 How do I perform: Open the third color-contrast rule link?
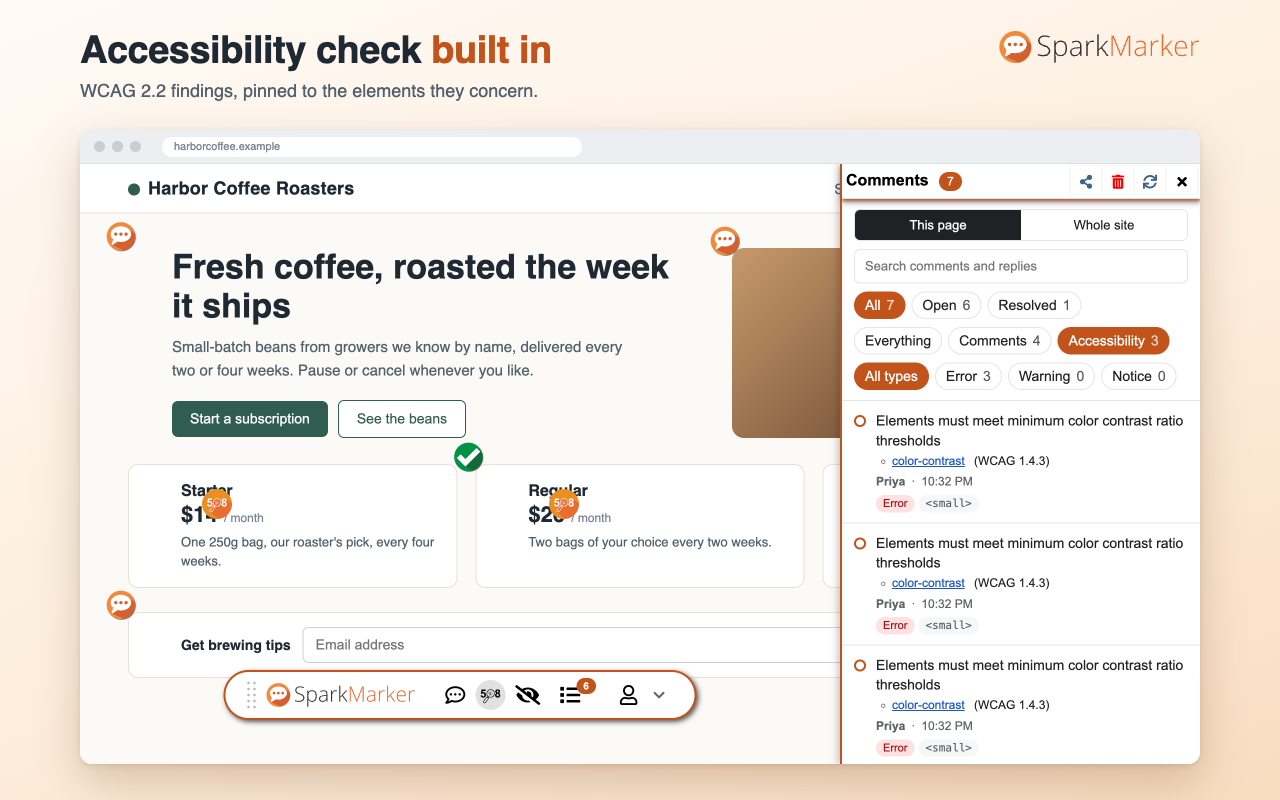pos(928,705)
